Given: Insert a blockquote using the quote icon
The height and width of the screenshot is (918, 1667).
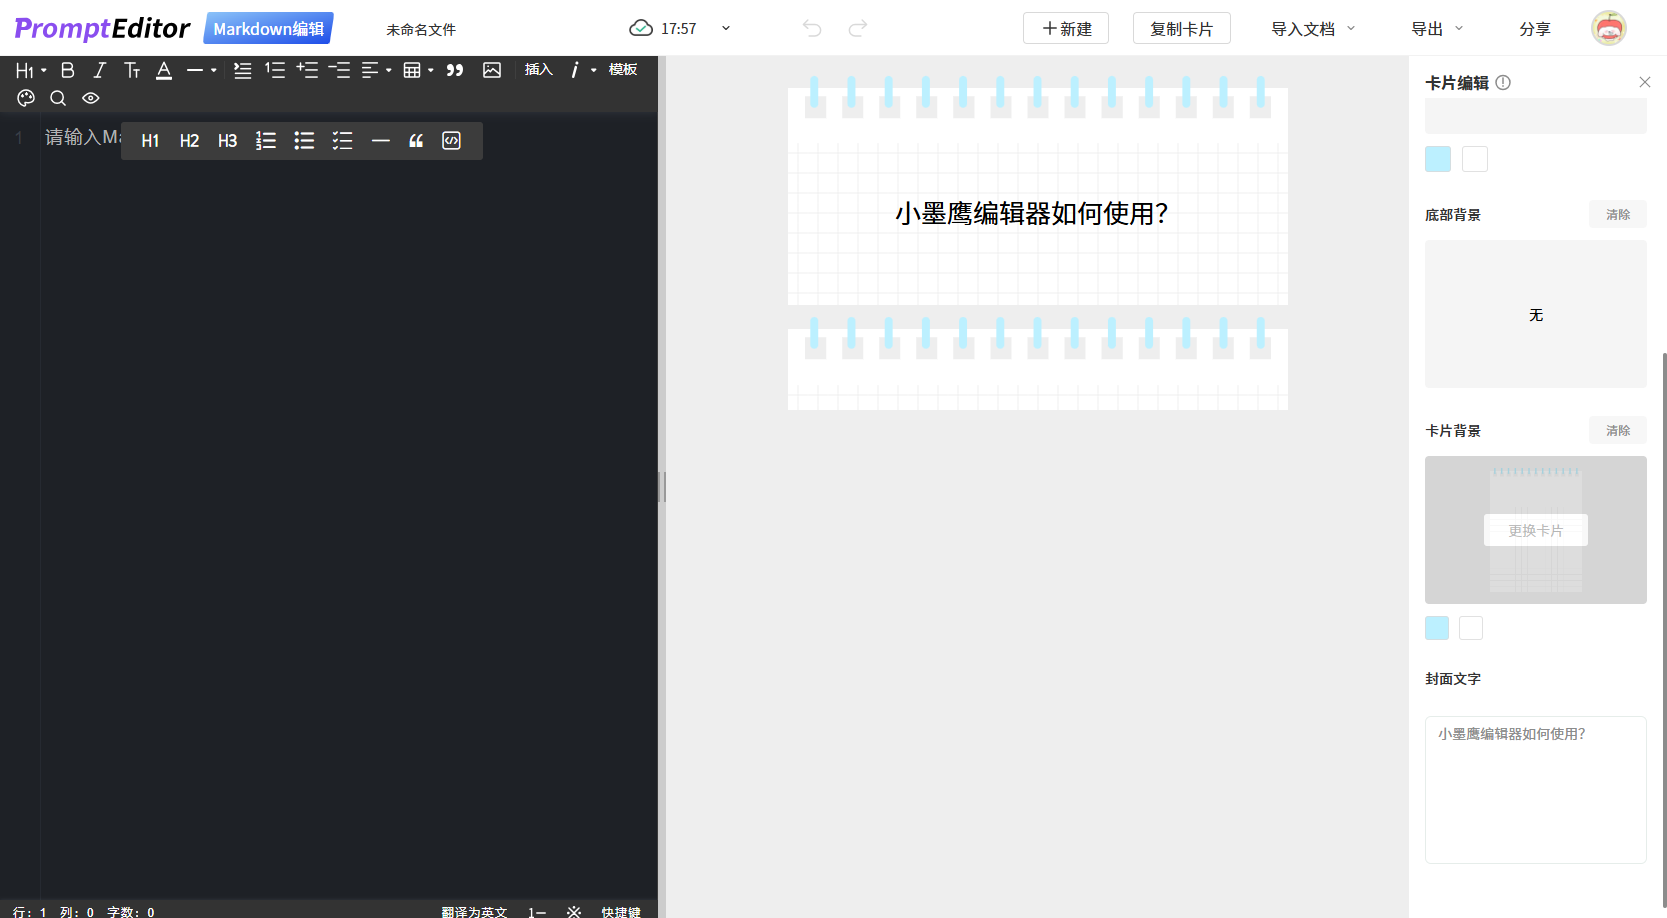Looking at the screenshot, I should (455, 70).
